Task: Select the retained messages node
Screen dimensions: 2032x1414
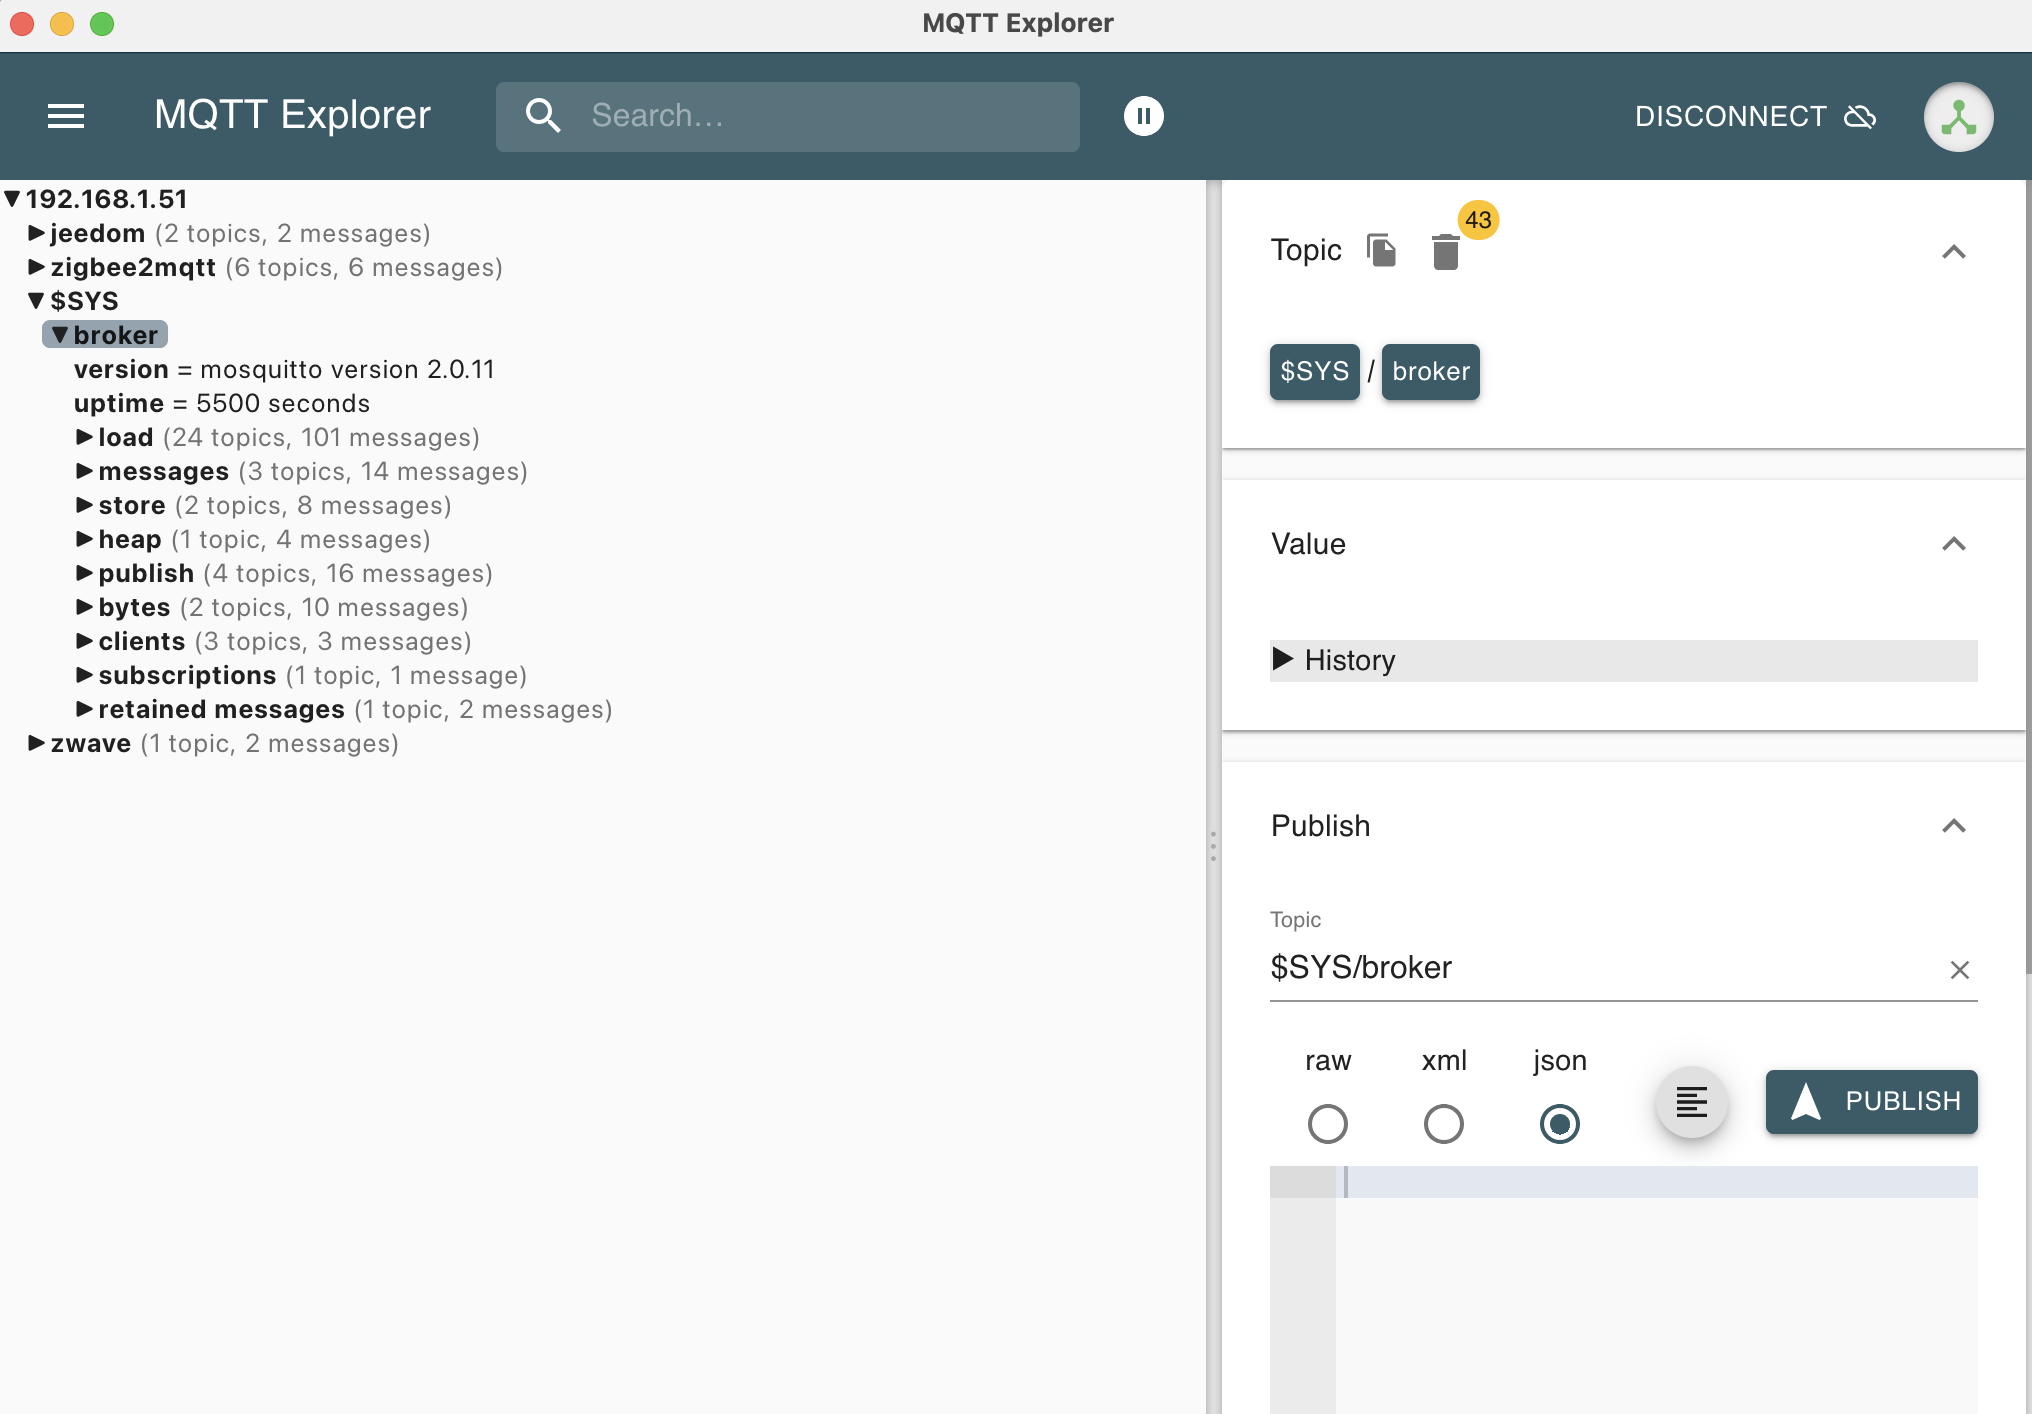Action: click(221, 709)
